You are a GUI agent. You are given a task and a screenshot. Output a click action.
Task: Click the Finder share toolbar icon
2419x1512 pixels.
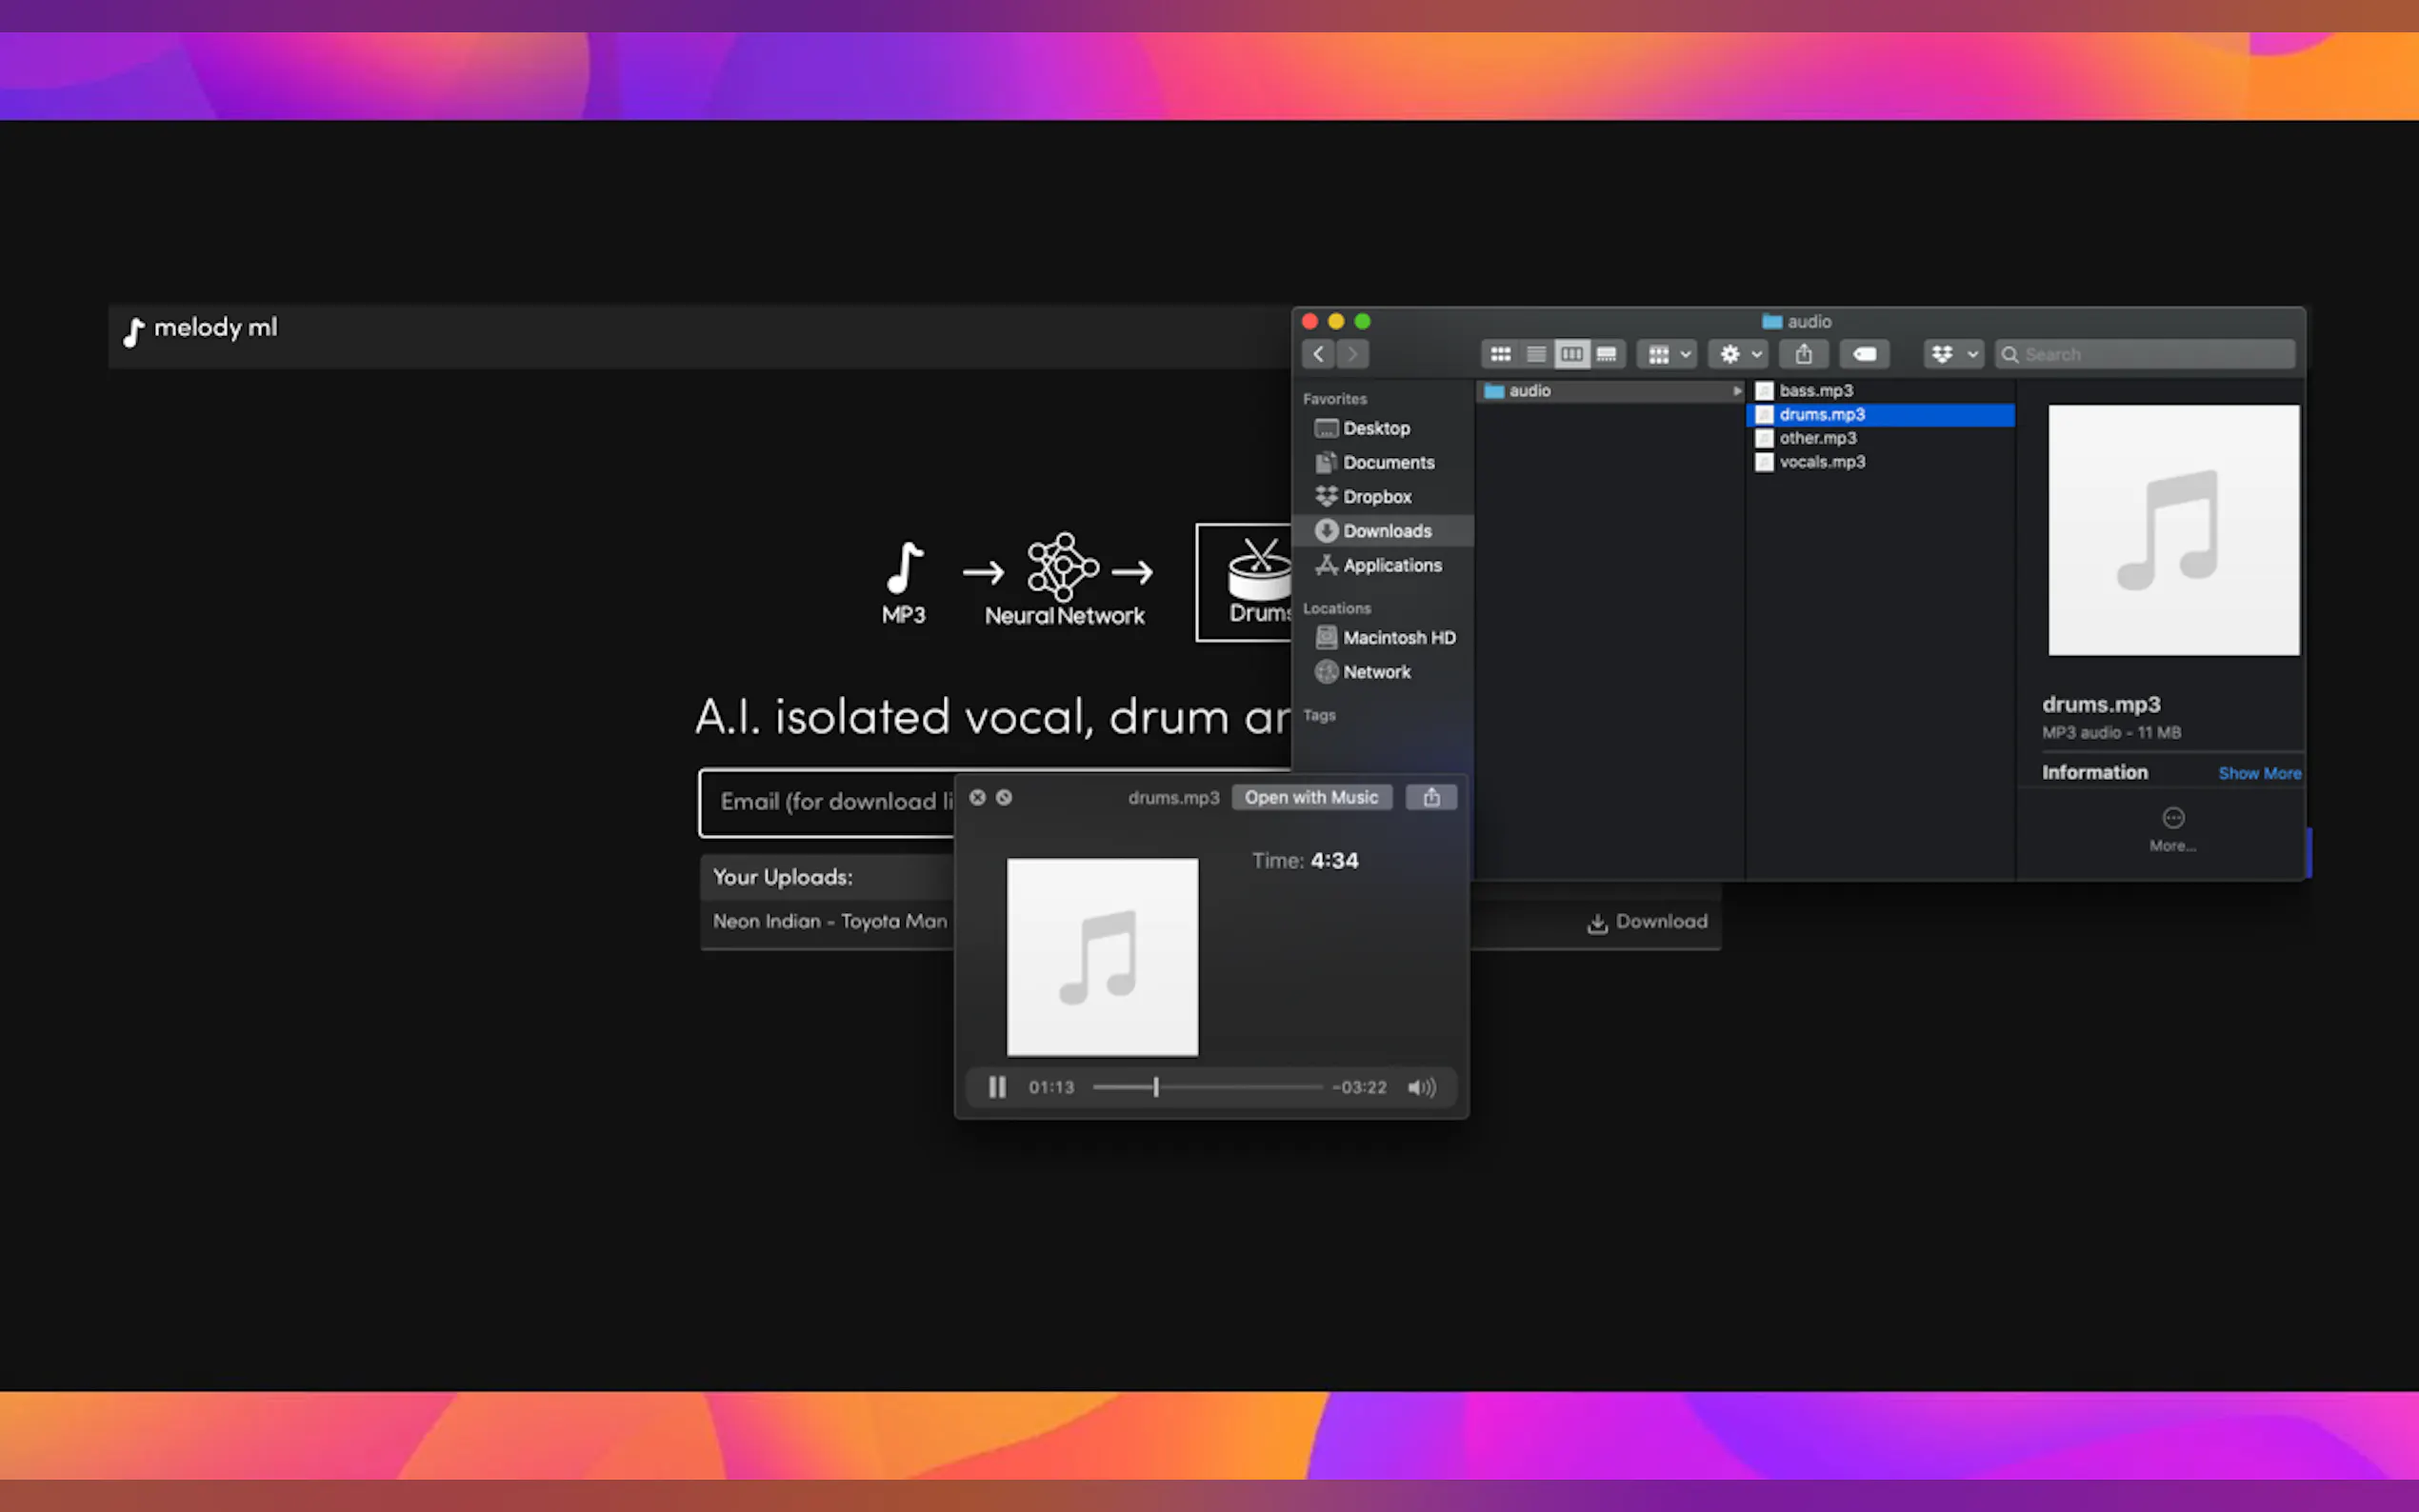pos(1803,354)
